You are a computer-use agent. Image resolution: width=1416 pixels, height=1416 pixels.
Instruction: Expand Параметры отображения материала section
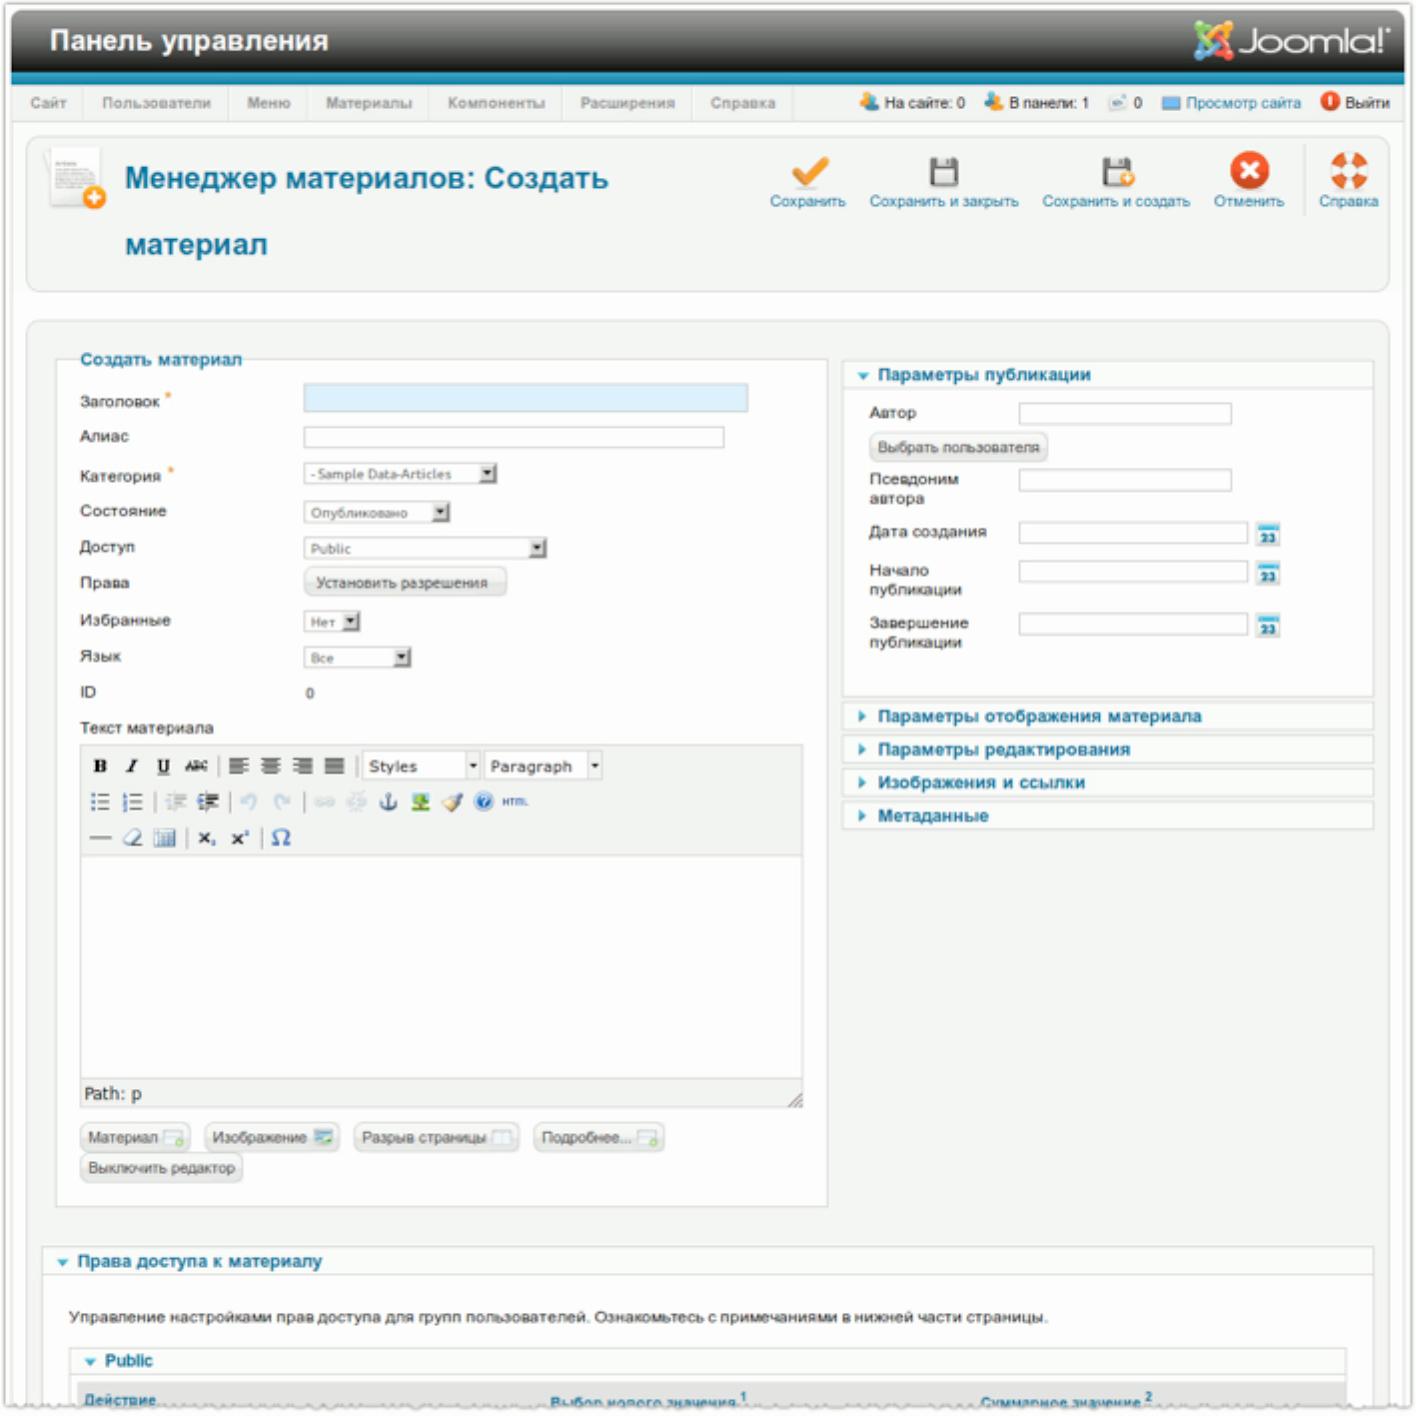[1039, 716]
